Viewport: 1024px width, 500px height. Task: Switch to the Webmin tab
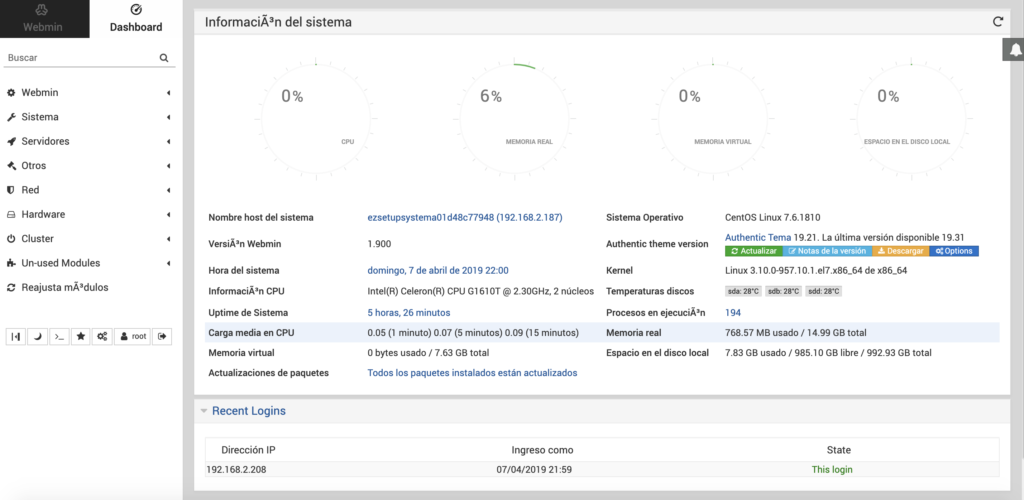[x=44, y=19]
